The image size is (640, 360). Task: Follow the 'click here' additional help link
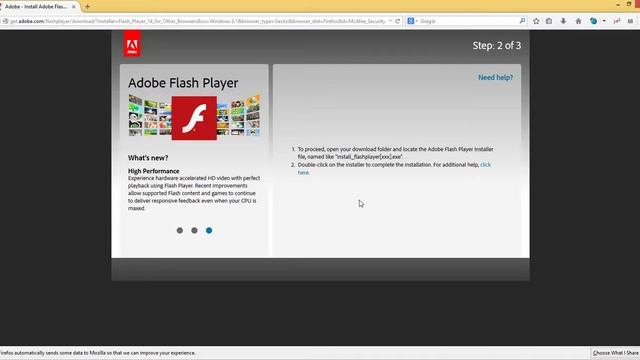click(x=485, y=165)
